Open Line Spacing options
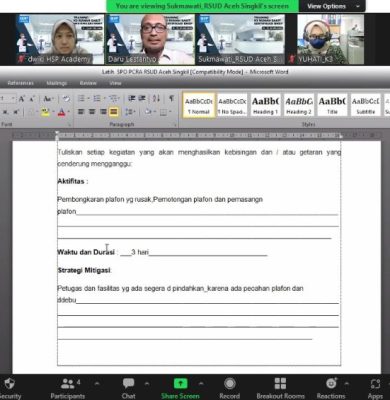 click(130, 112)
